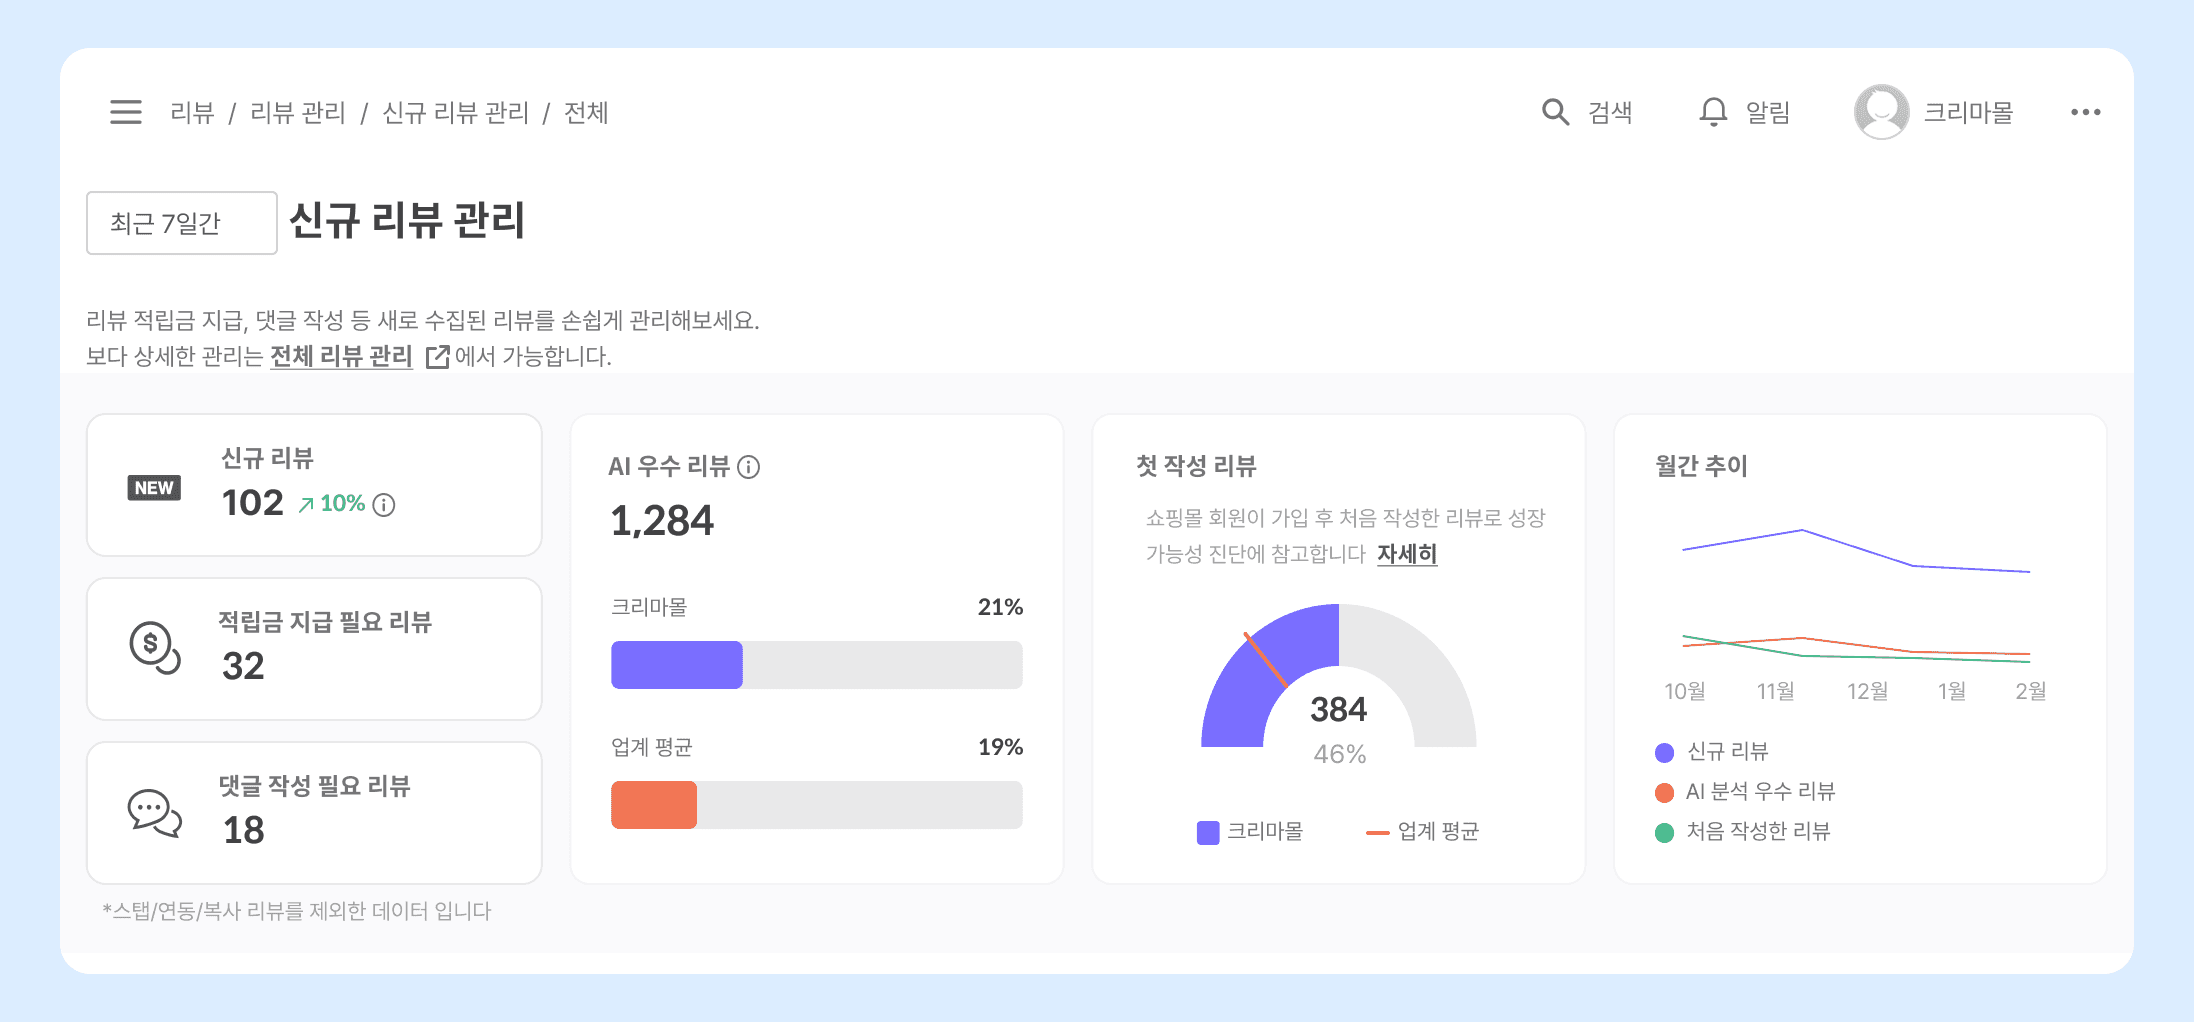Viewport: 2194px width, 1022px height.
Task: Click the info icon beside AI 우수 리뷰
Action: (x=748, y=466)
